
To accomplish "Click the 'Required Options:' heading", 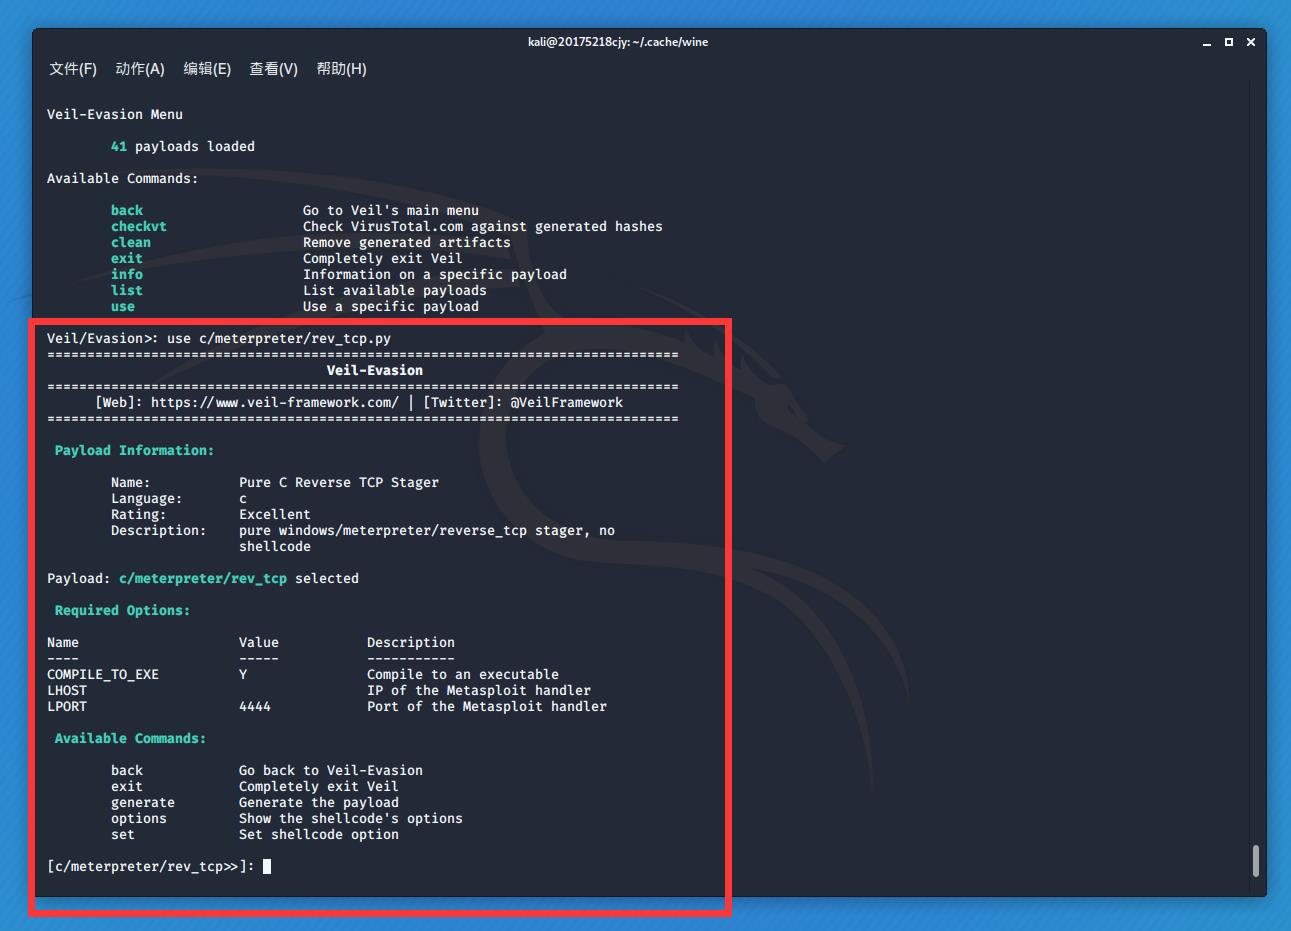I will pyautogui.click(x=123, y=610).
